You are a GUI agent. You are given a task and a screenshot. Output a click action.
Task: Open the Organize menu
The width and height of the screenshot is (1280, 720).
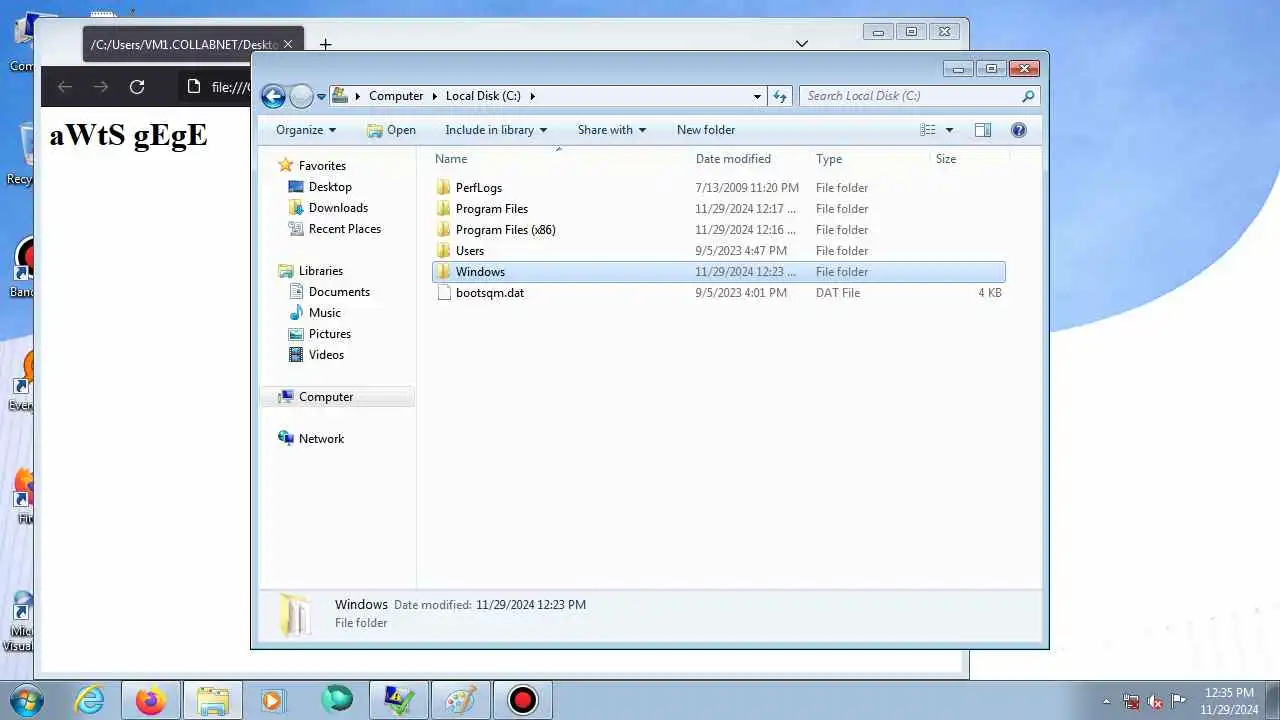[x=306, y=130]
